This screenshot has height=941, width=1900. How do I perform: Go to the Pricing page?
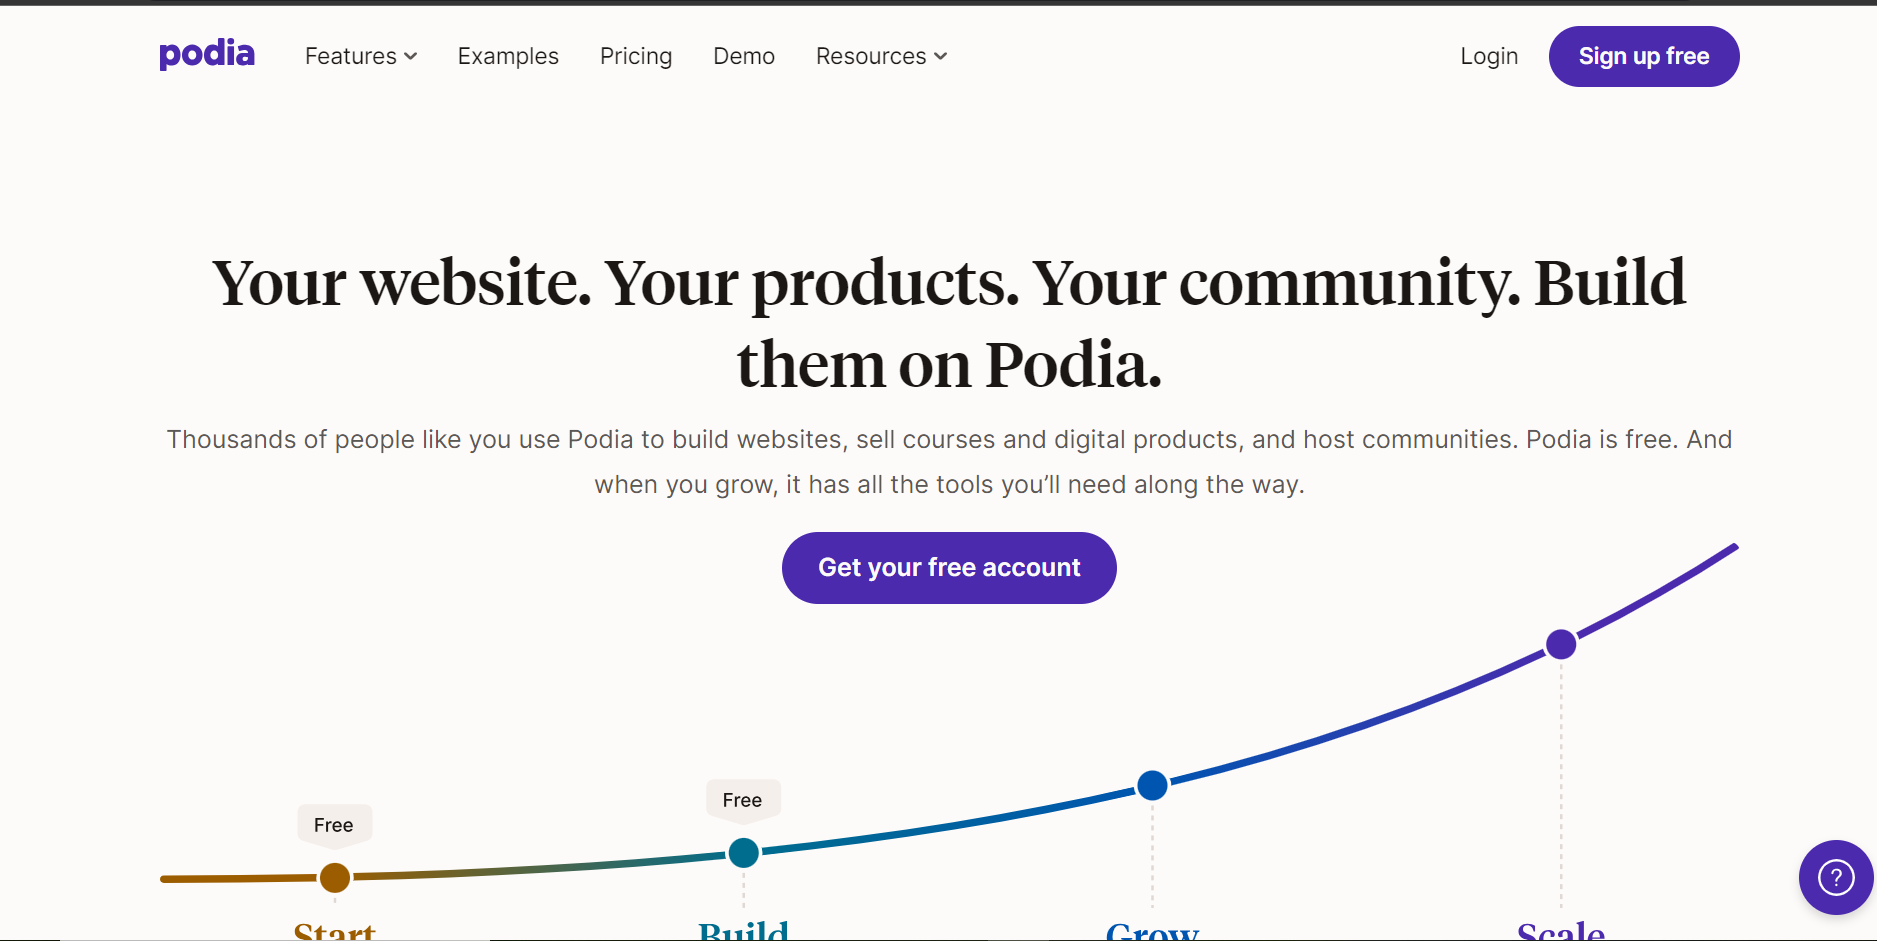[x=636, y=56]
